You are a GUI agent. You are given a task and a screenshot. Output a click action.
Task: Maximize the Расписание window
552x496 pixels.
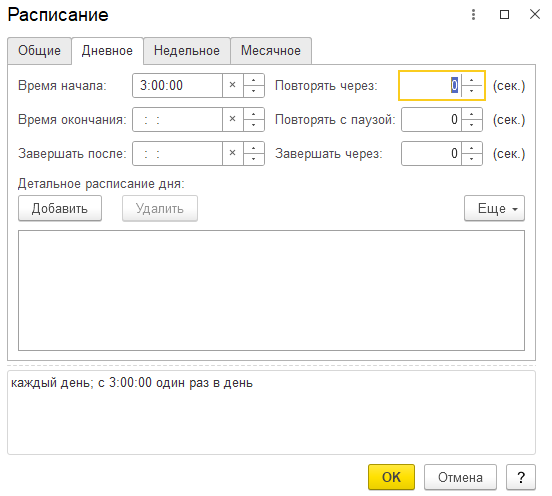(504, 14)
